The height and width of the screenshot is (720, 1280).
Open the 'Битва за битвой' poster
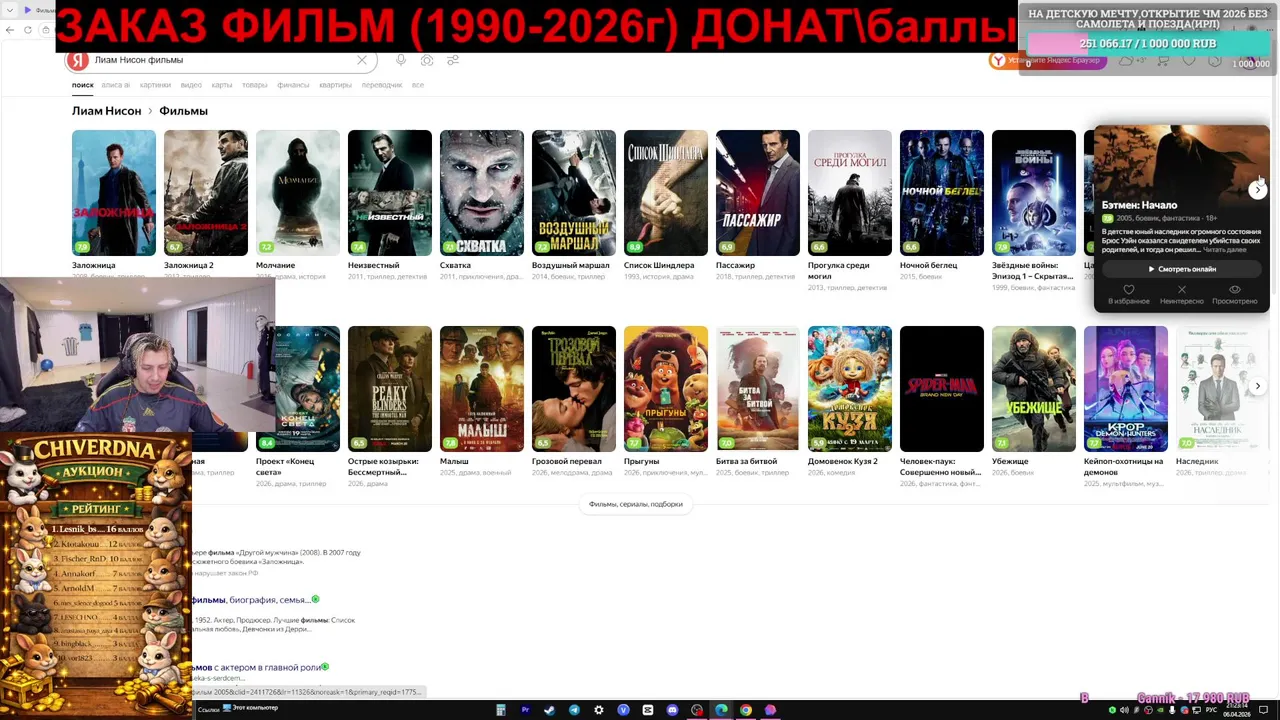coord(758,389)
